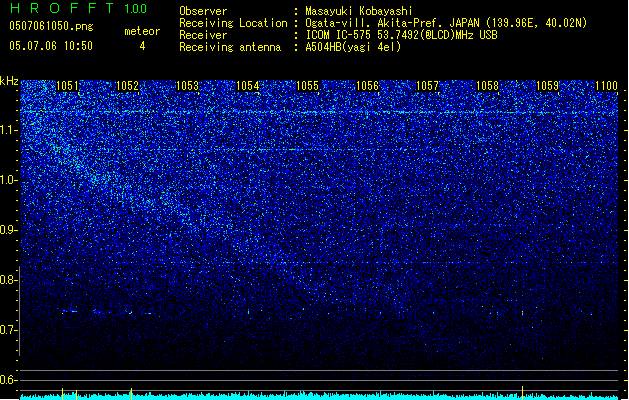Click the 0.8 kHz frequency label
629x400 pixels.
pos(9,280)
